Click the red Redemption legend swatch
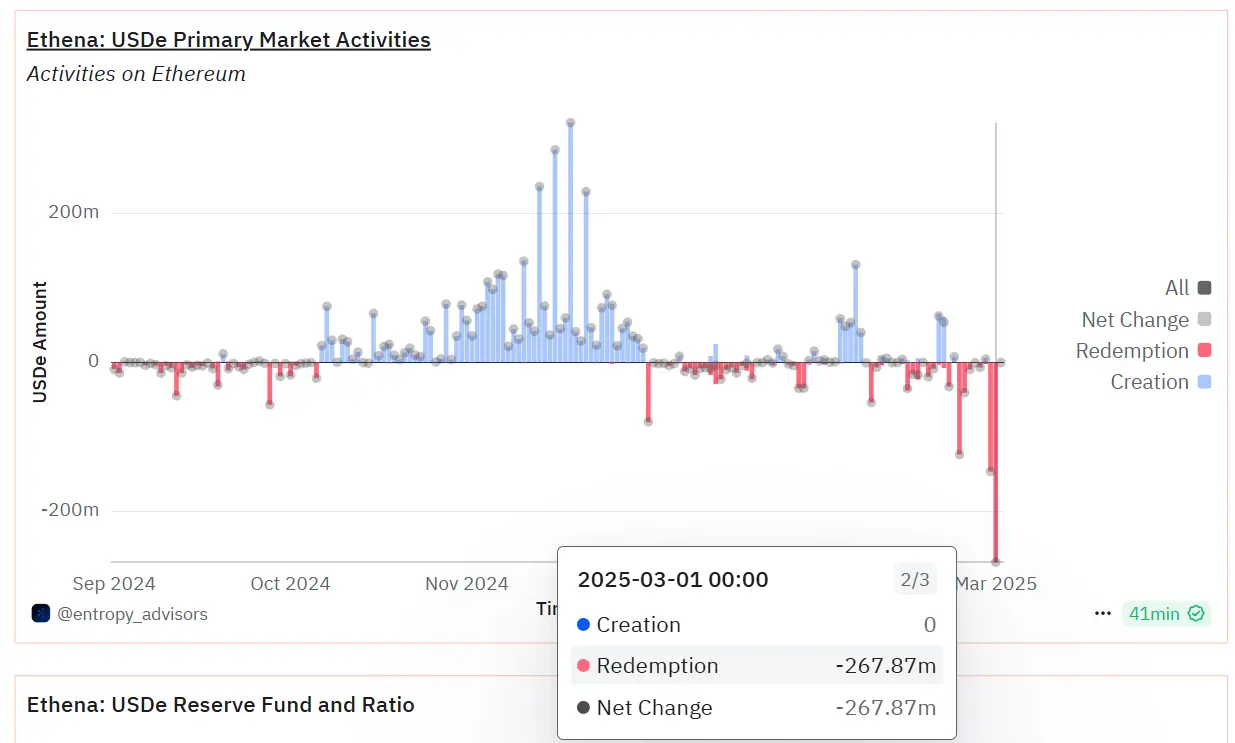Image resolution: width=1235 pixels, height=743 pixels. (1204, 351)
